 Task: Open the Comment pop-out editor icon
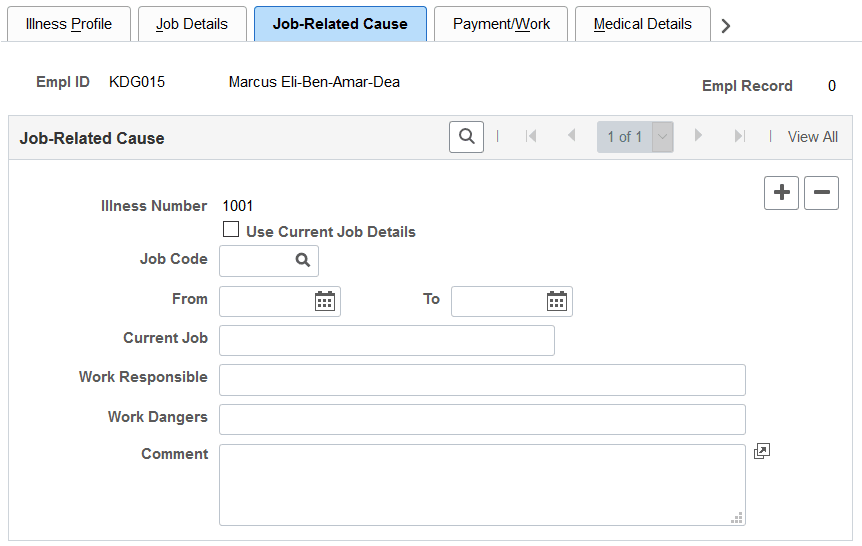click(x=762, y=451)
